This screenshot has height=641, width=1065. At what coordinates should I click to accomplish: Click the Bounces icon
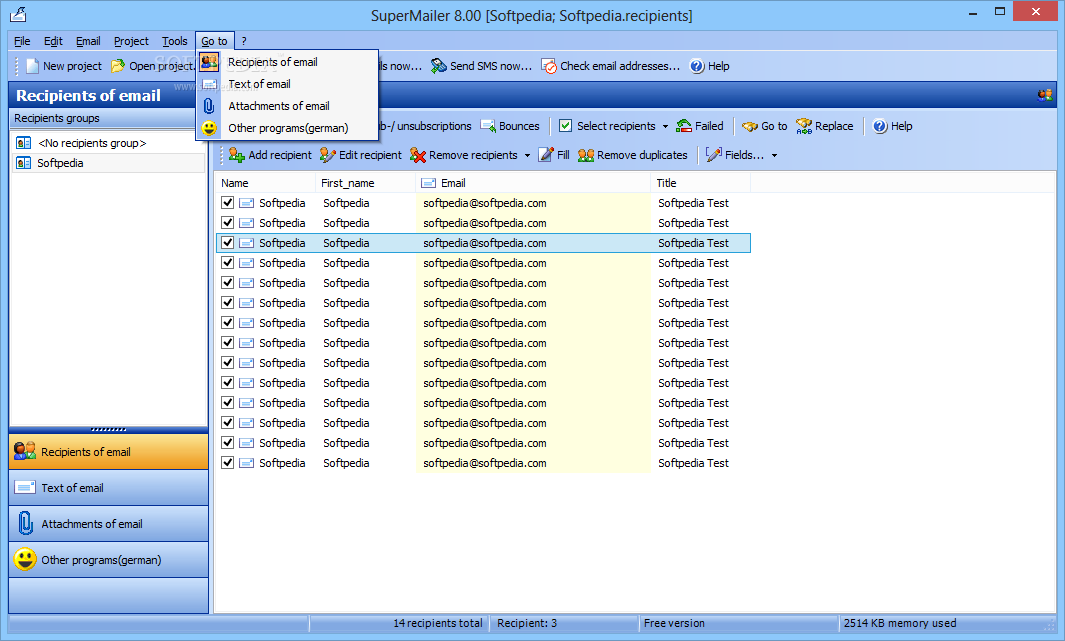point(488,126)
